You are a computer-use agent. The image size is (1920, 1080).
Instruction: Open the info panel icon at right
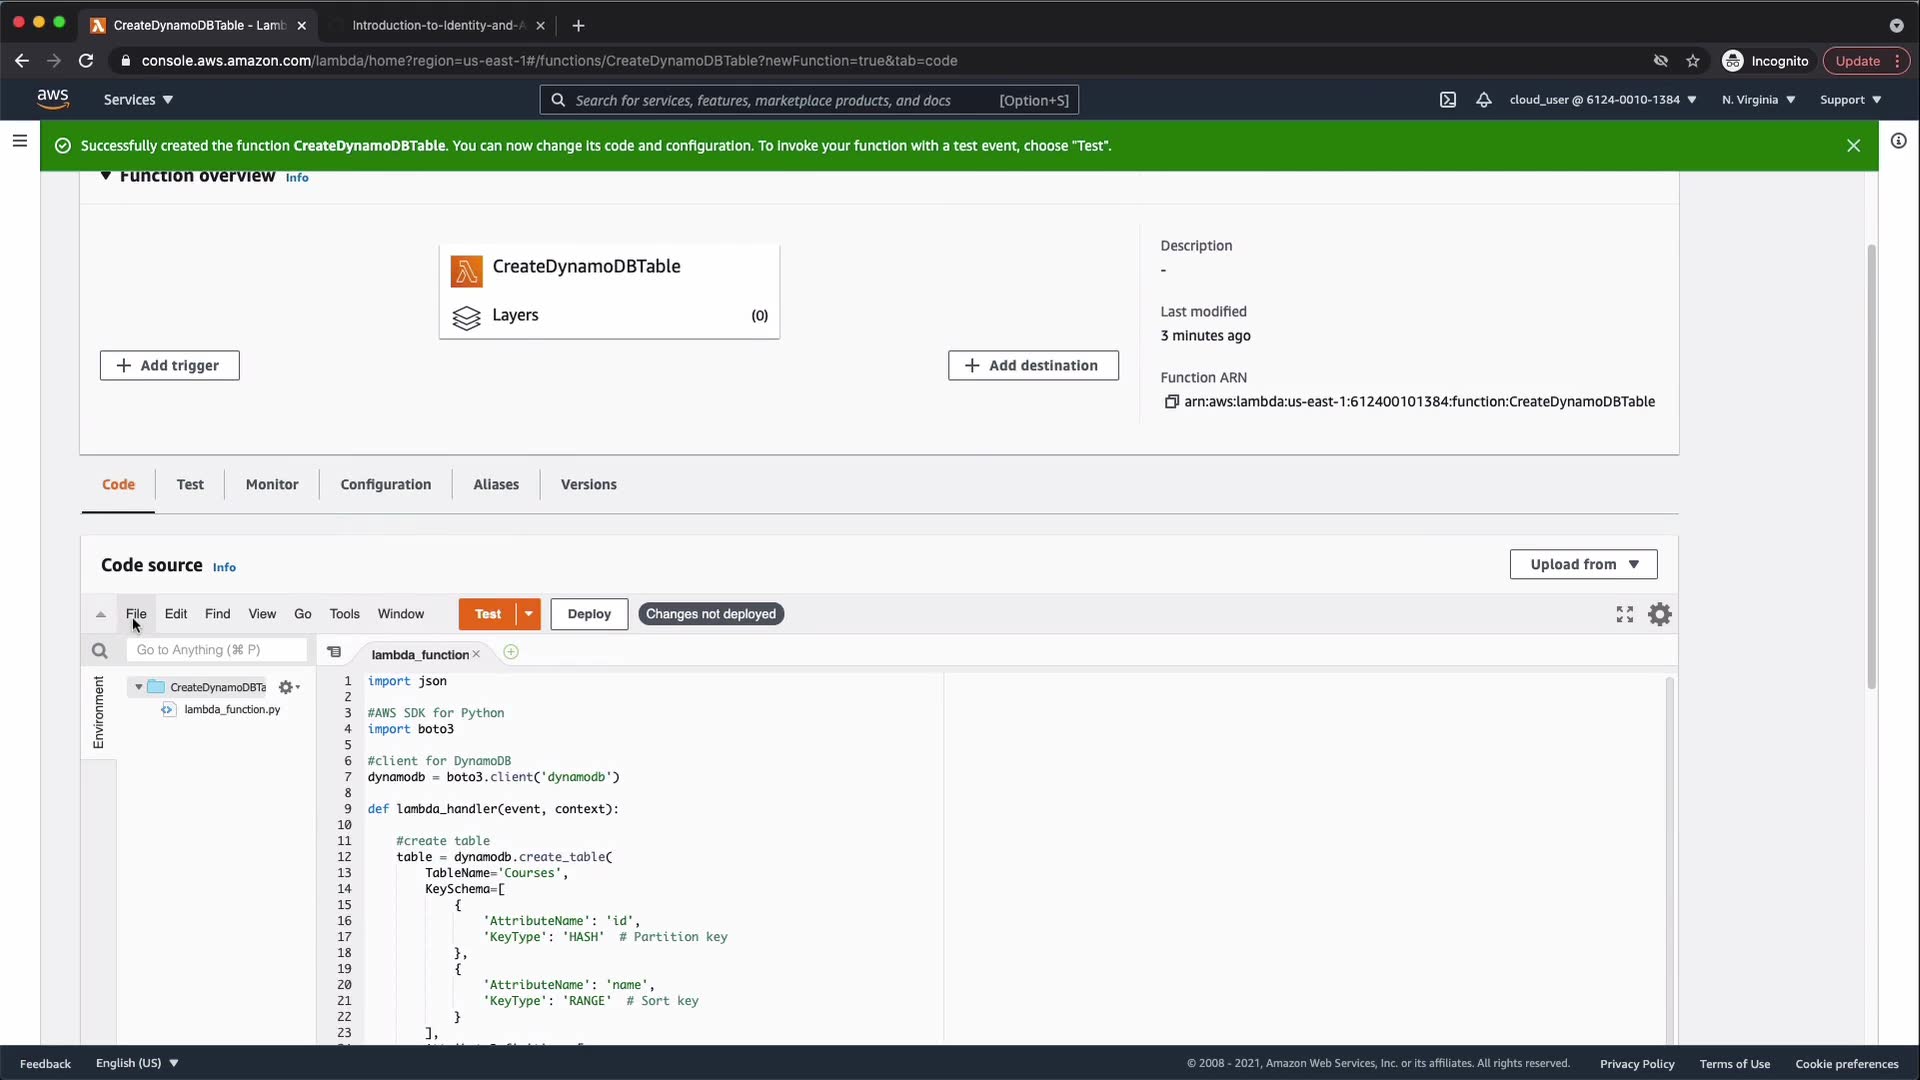click(x=1898, y=141)
